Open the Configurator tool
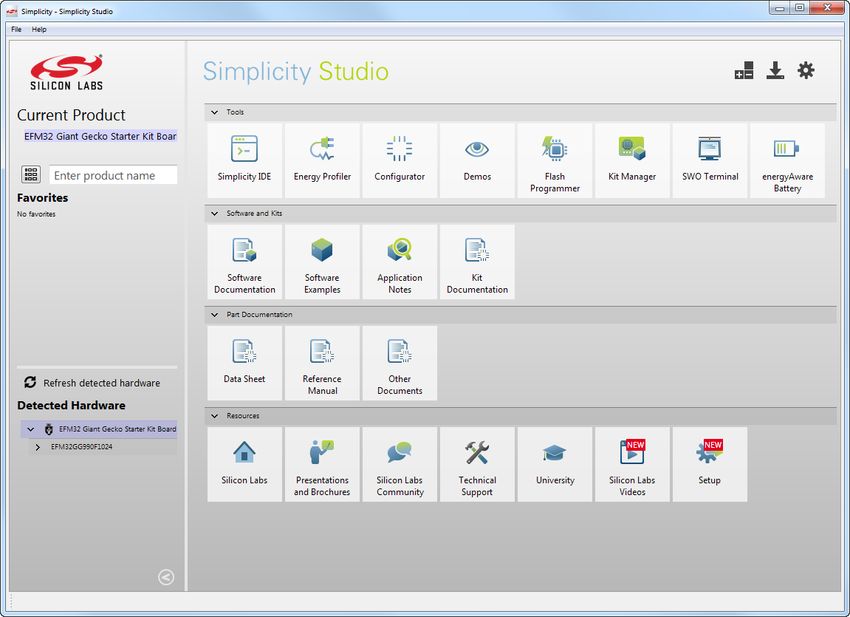Viewport: 850px width, 617px height. (400, 160)
